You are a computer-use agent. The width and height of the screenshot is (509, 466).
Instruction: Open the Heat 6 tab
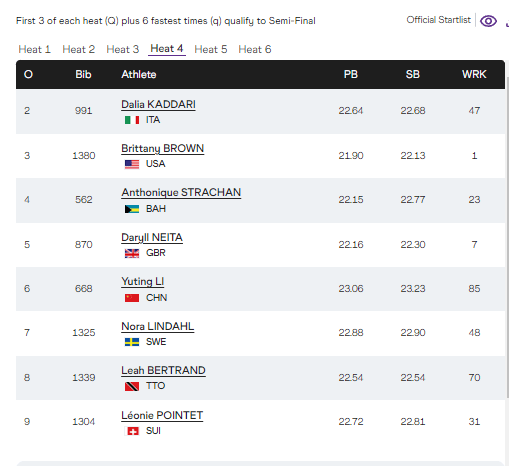tap(255, 49)
